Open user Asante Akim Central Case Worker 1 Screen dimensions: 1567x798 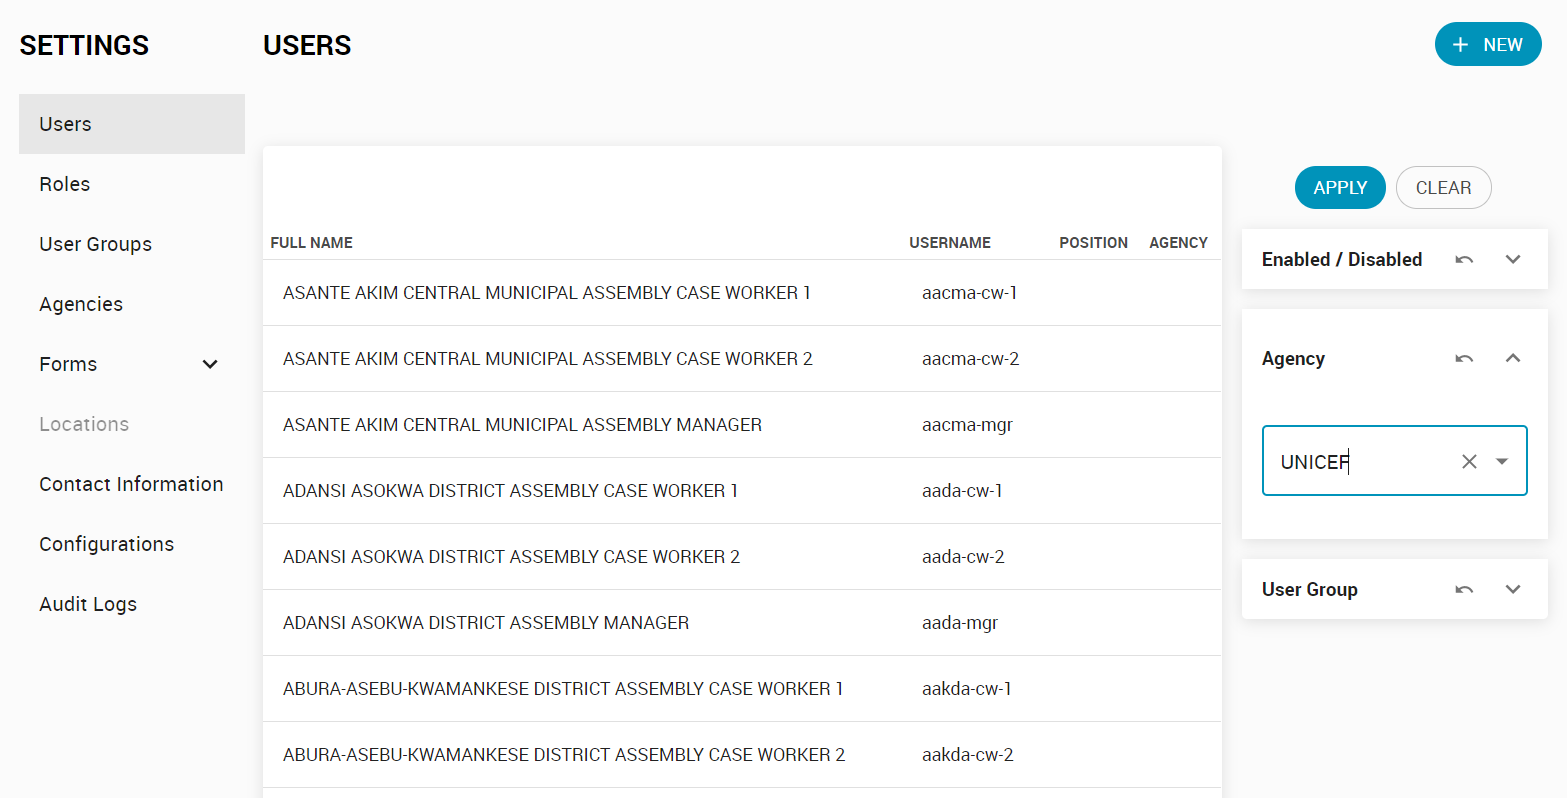pos(742,293)
